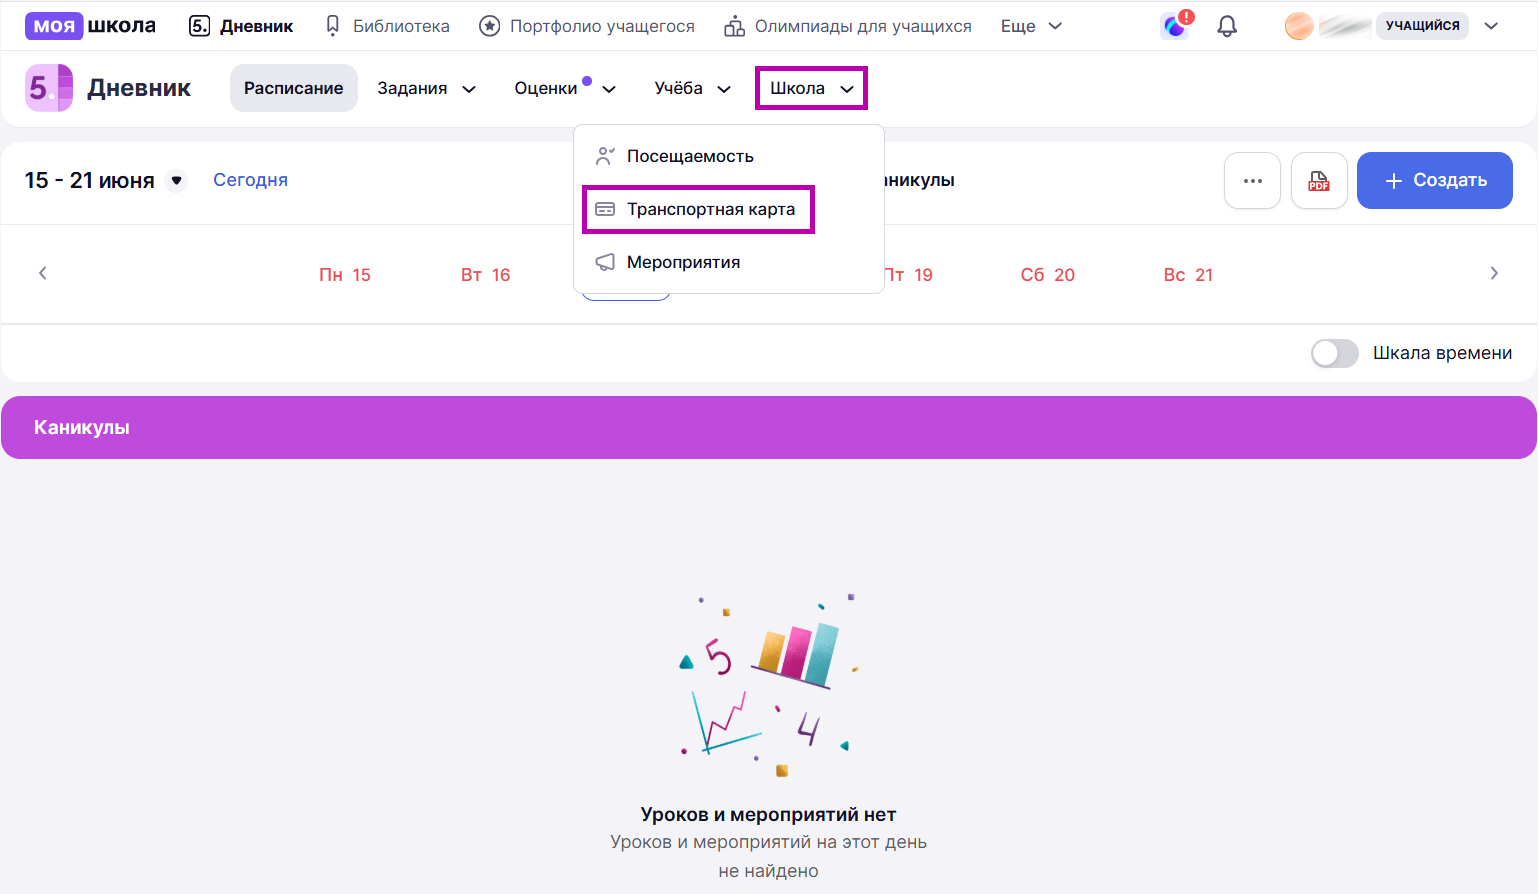Select Посещаемость from the Школа menu
The image size is (1538, 894).
[x=729, y=156]
